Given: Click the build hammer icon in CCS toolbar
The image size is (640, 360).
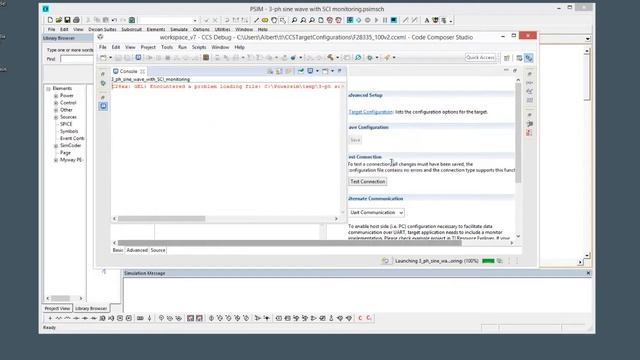Looking at the screenshot, I should pos(331,58).
